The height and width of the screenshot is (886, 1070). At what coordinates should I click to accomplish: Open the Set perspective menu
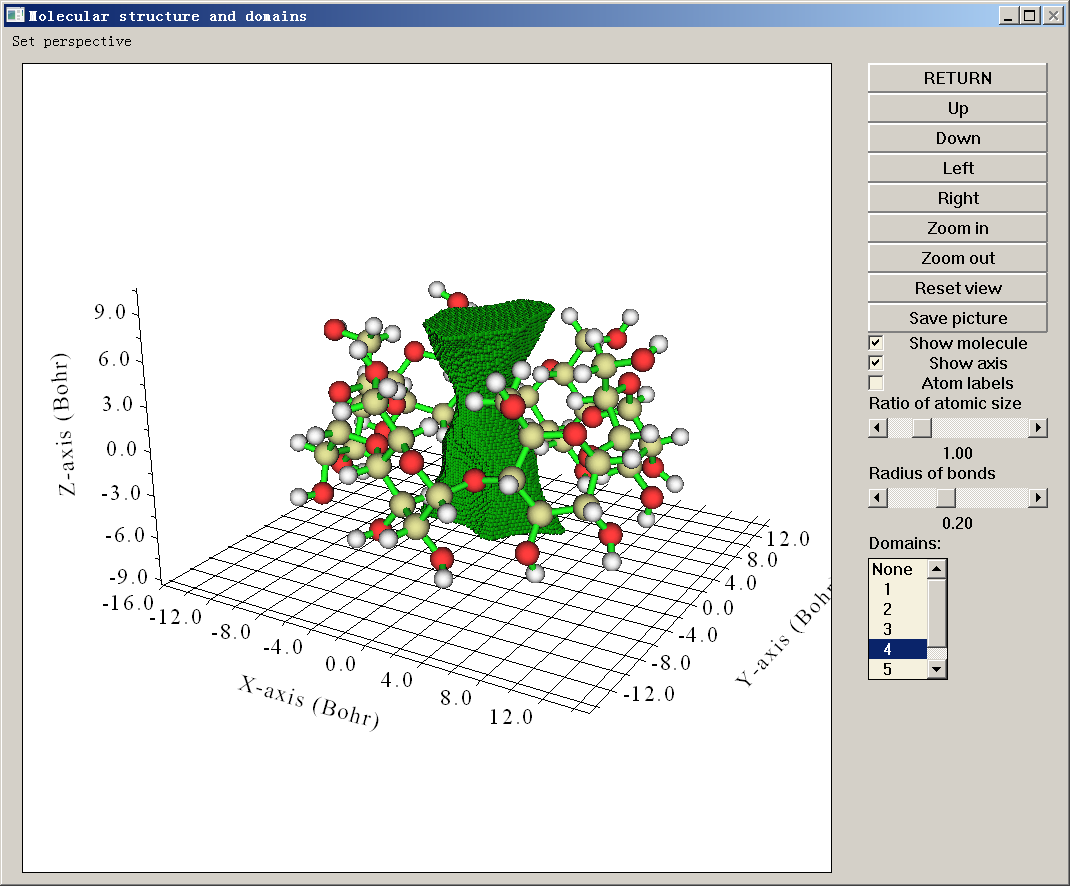72,42
